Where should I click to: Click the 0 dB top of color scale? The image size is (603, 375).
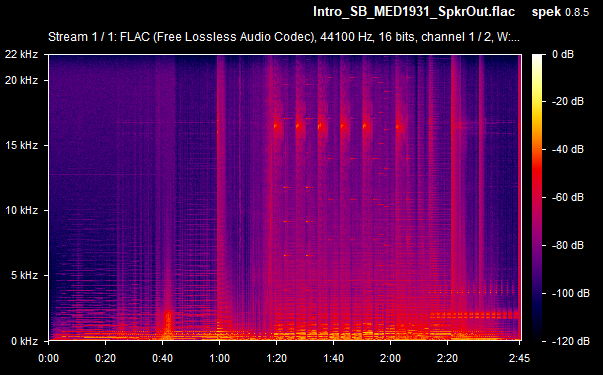pos(563,54)
